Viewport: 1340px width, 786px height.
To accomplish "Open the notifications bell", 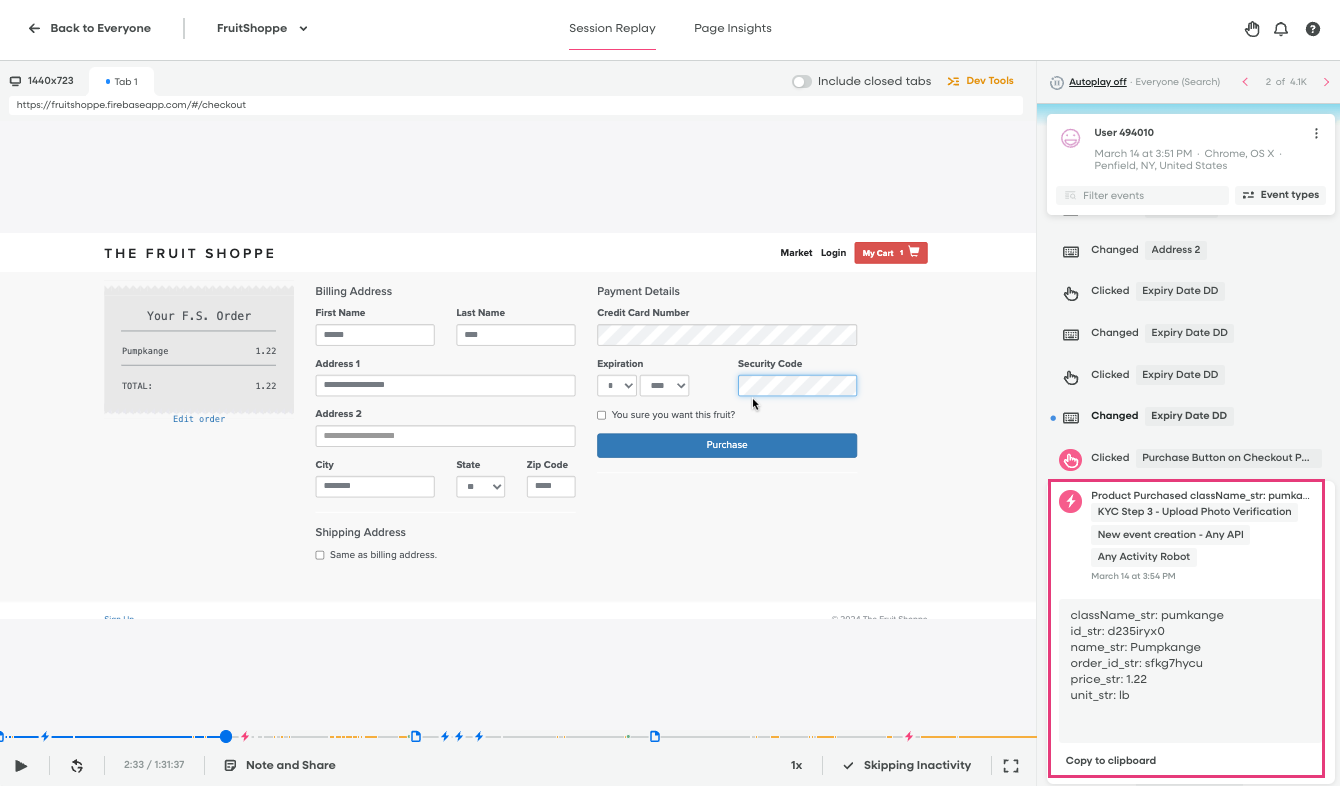I will click(1281, 29).
